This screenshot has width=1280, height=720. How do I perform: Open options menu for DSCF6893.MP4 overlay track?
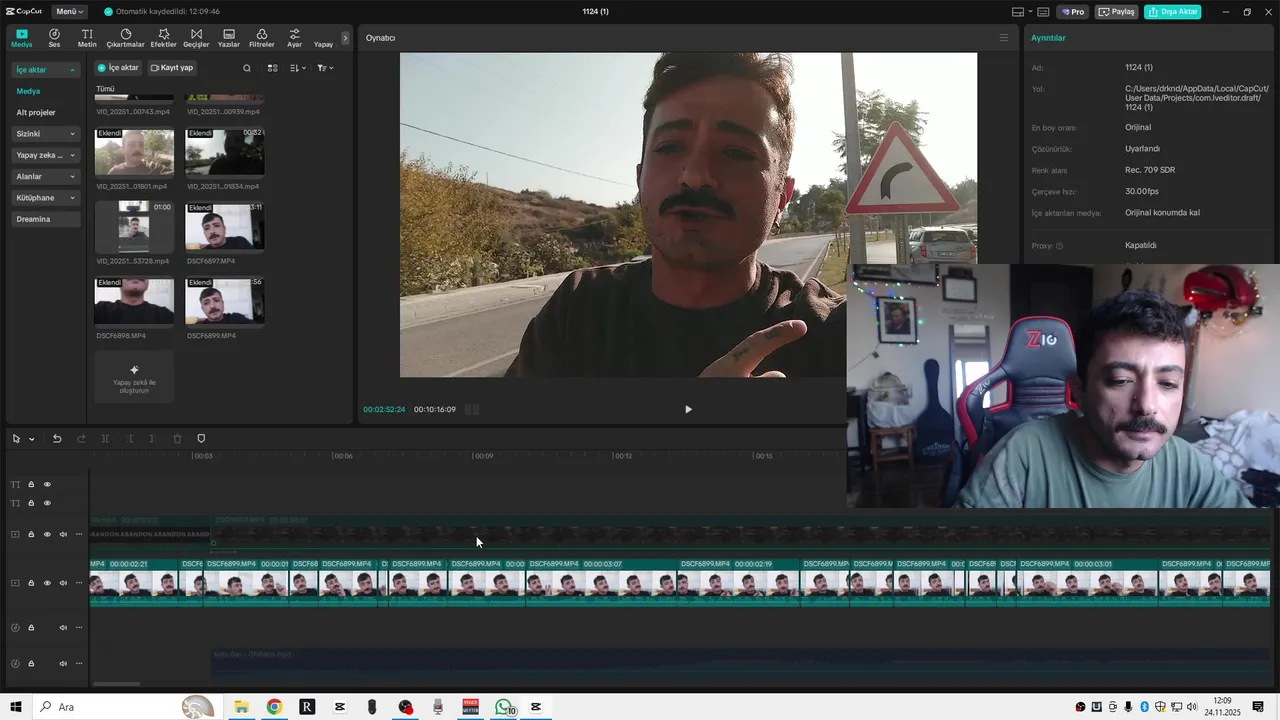pyautogui.click(x=79, y=534)
